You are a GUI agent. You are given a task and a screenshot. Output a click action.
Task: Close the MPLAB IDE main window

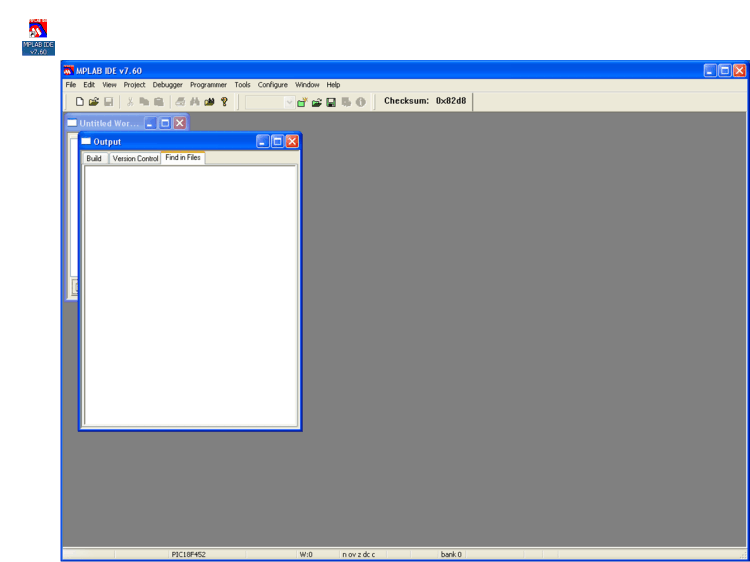739,71
